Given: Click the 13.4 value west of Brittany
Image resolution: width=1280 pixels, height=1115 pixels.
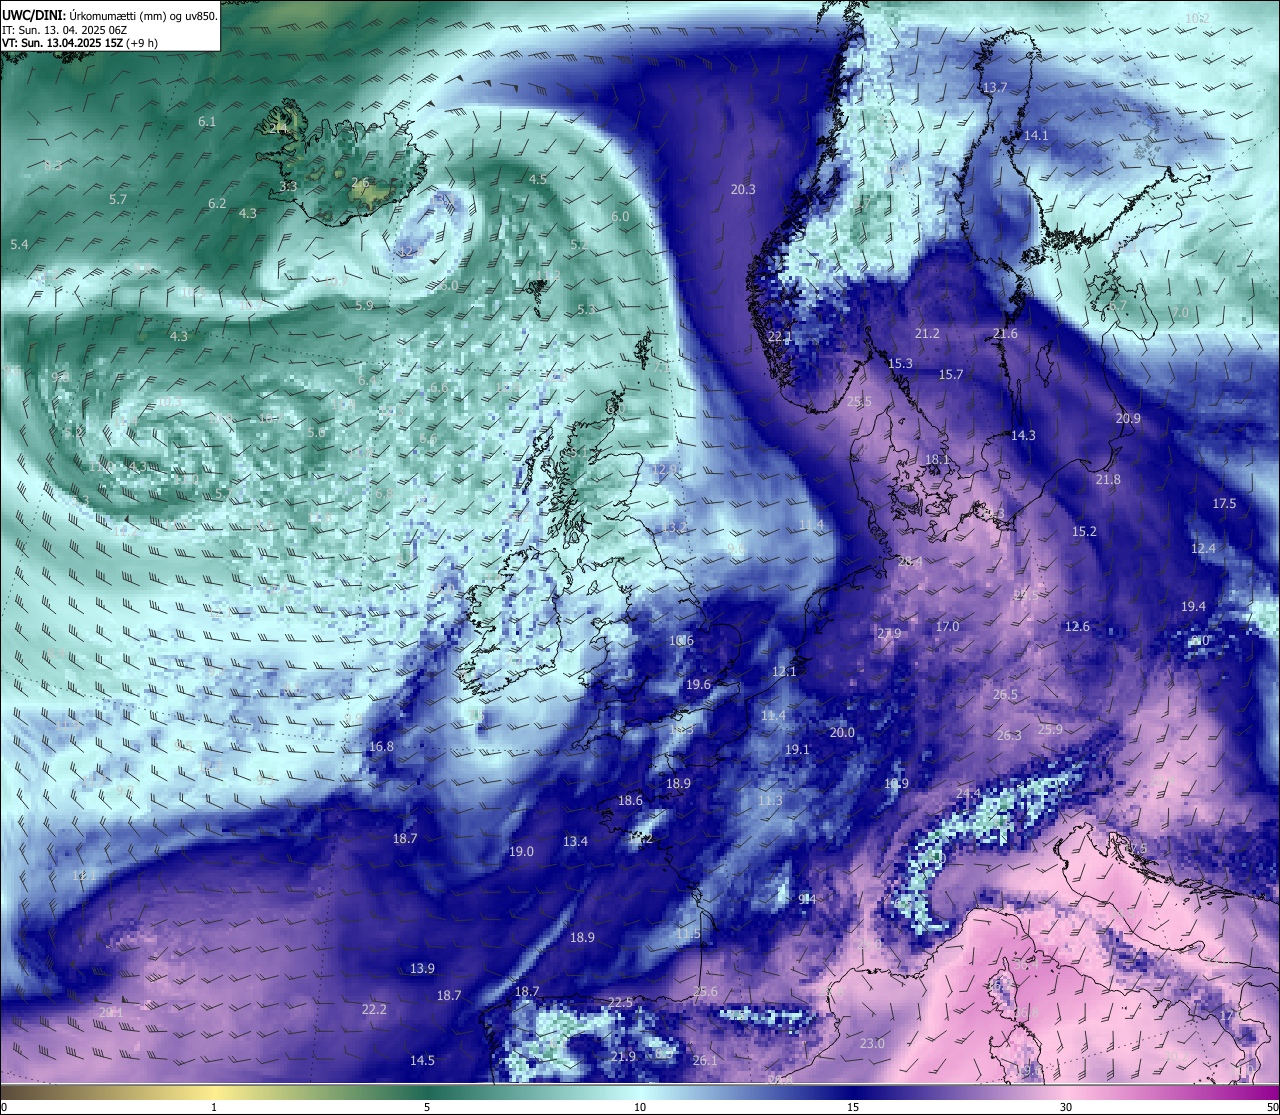Looking at the screenshot, I should tap(575, 841).
